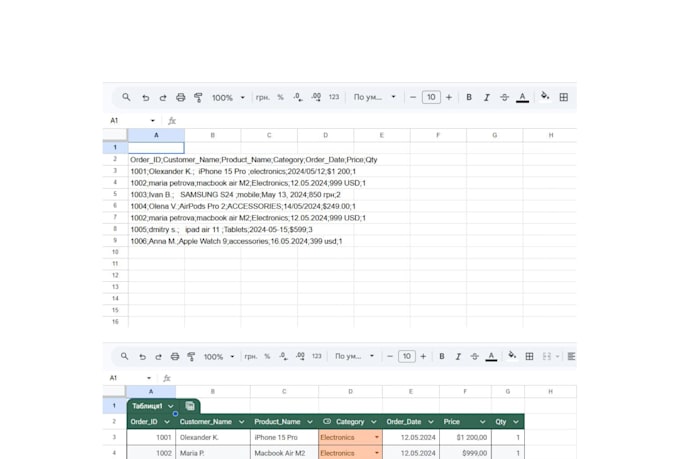Open borders menu in upper toolbar
The height and width of the screenshot is (459, 680).
(564, 97)
